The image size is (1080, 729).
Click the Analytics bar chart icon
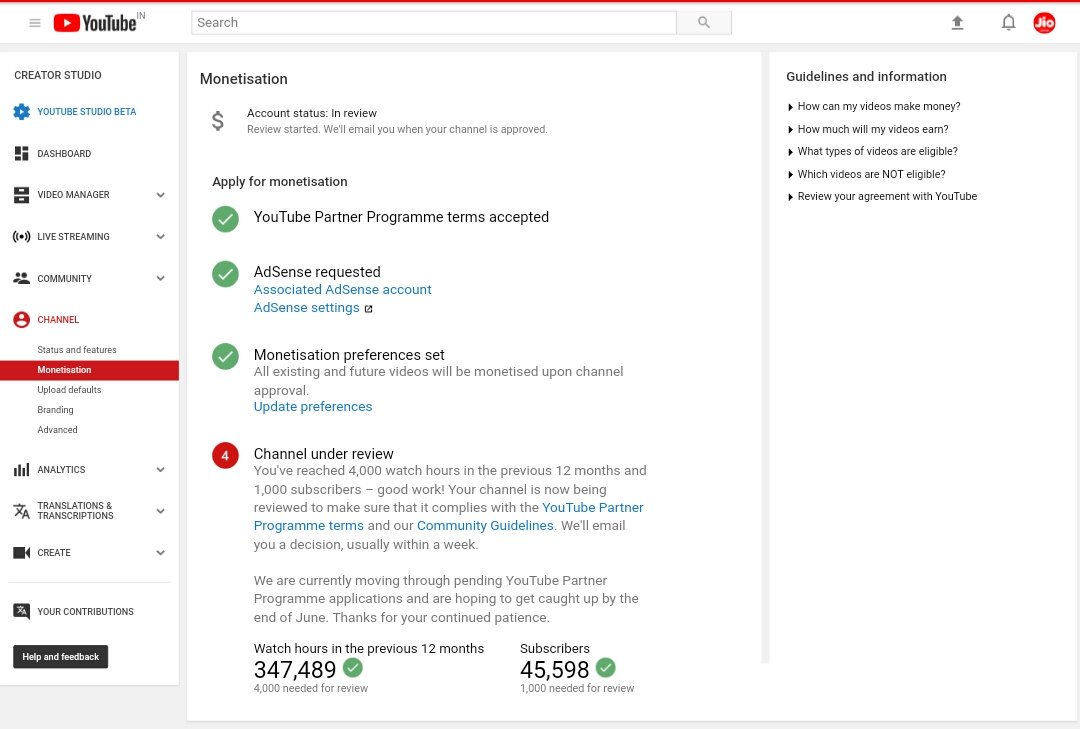click(21, 470)
